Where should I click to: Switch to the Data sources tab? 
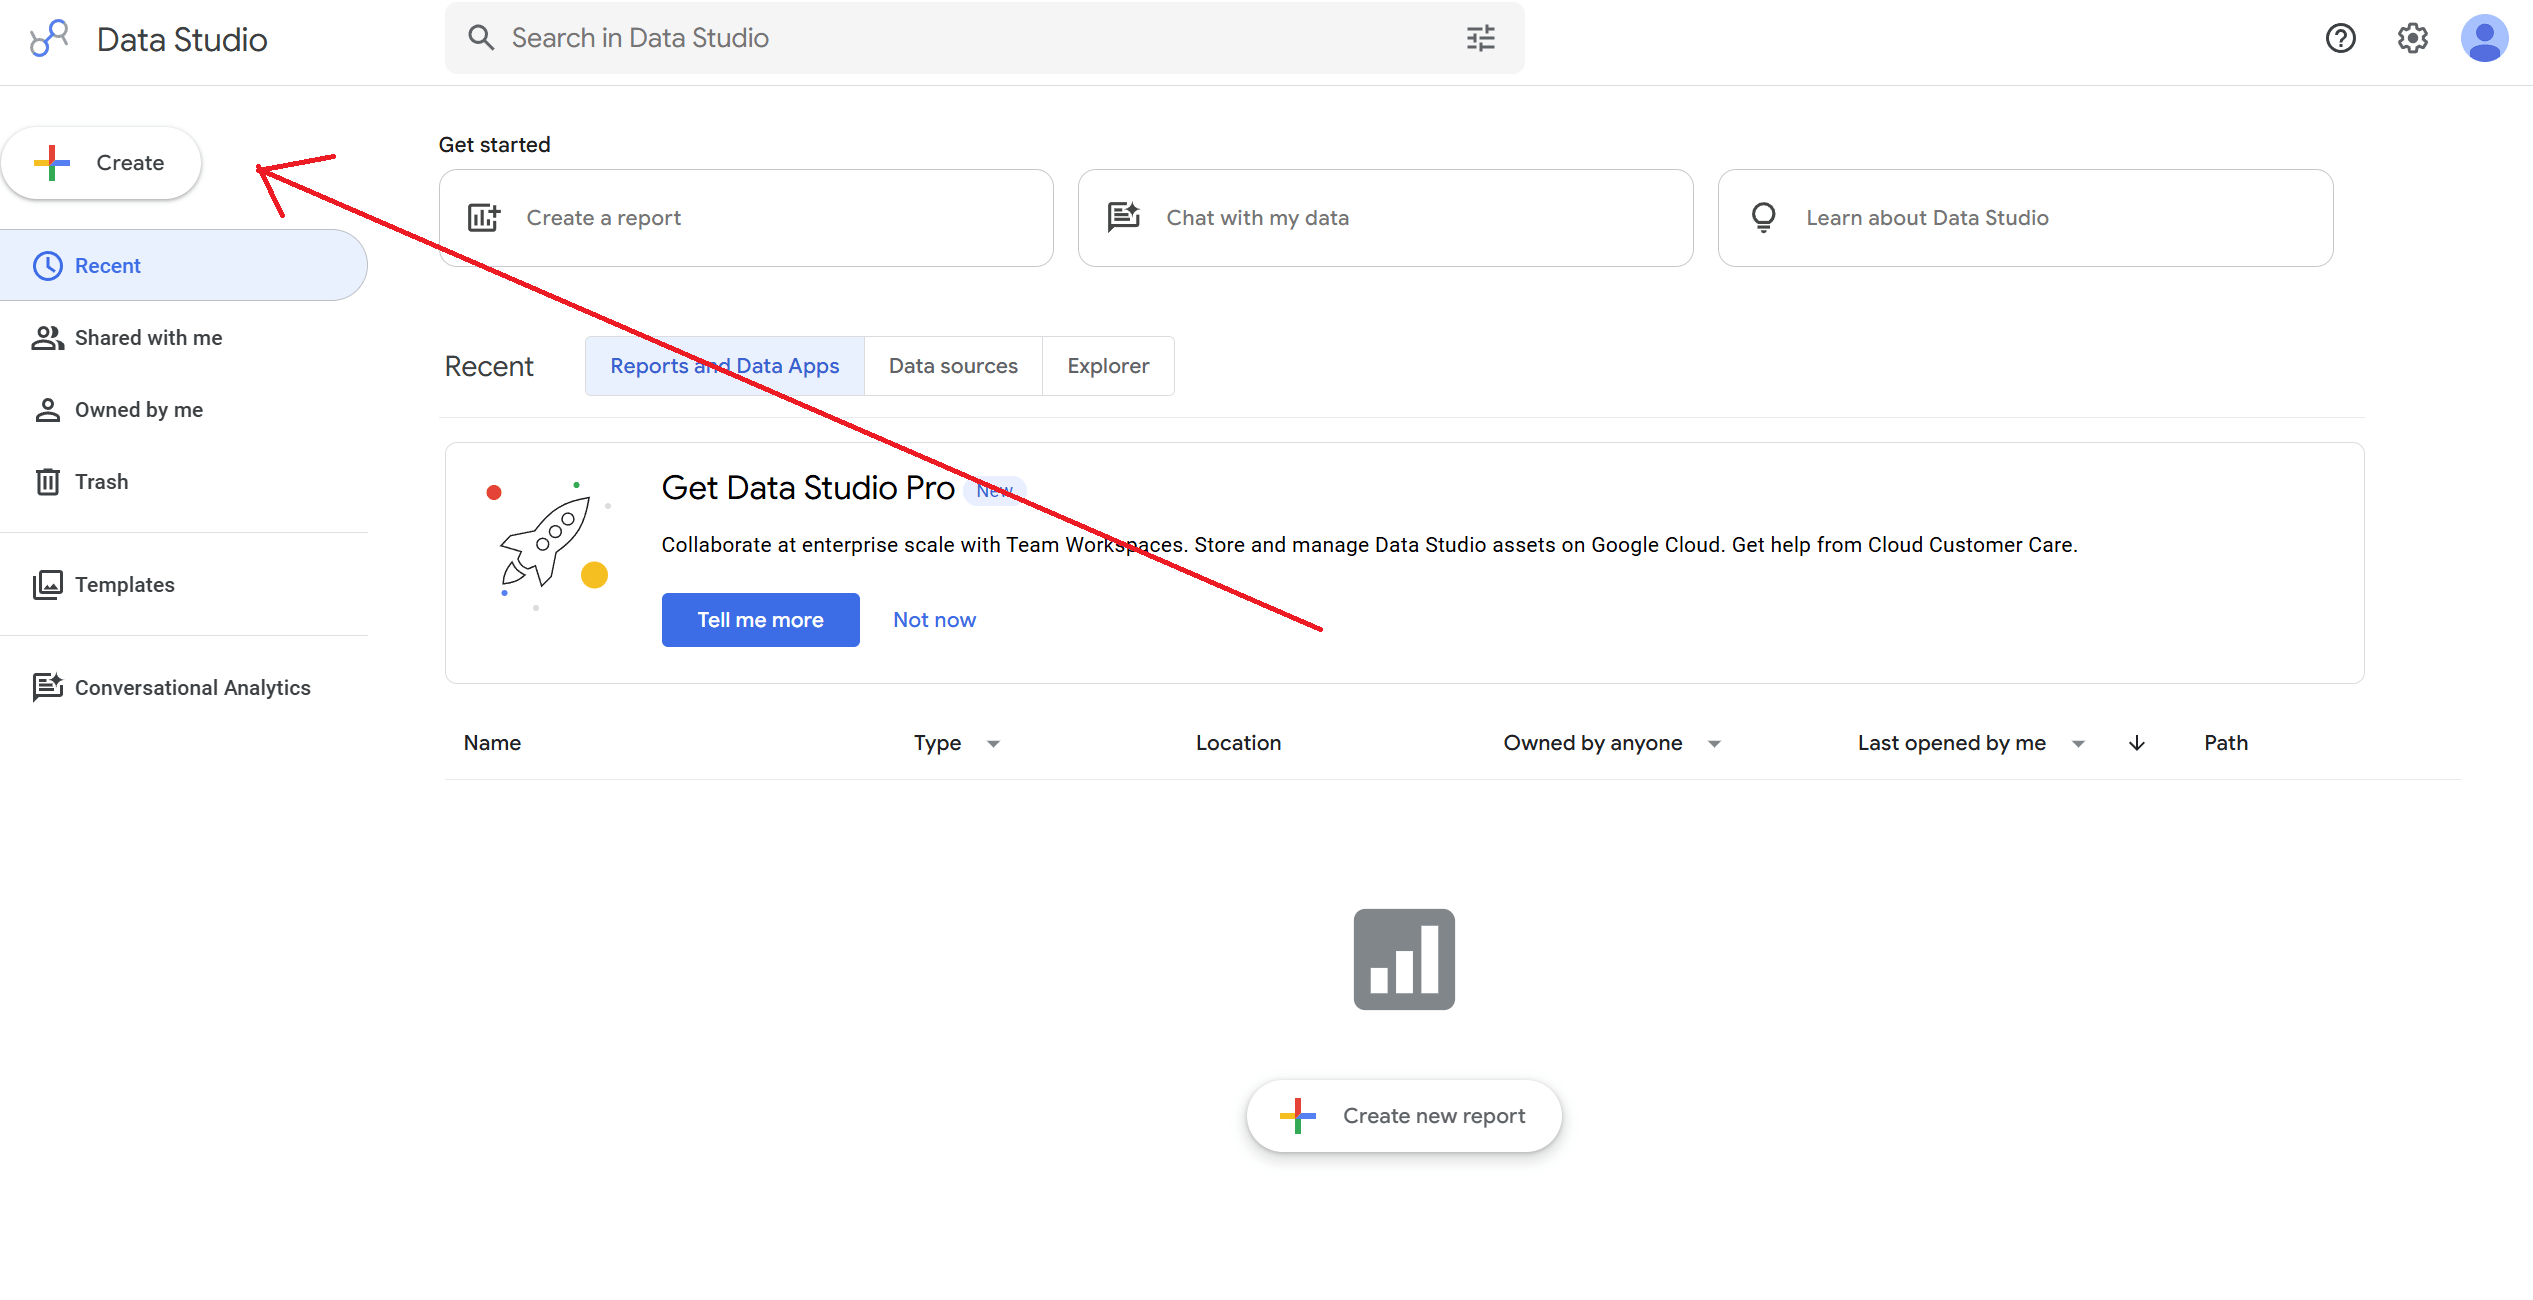[953, 366]
